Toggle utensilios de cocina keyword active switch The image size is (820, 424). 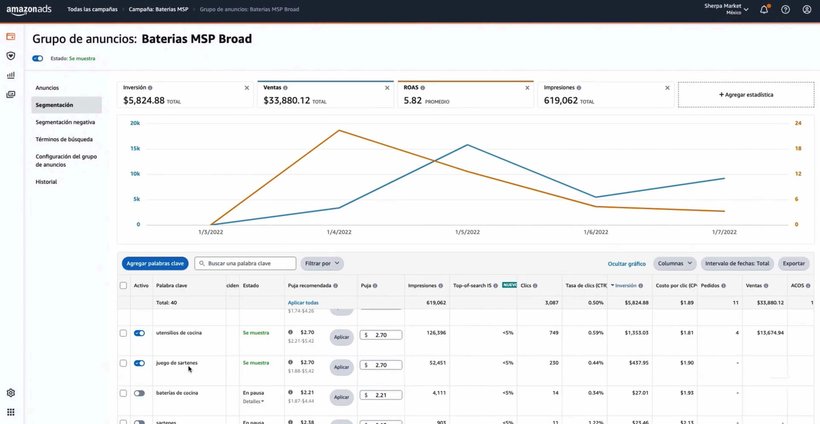(x=139, y=333)
